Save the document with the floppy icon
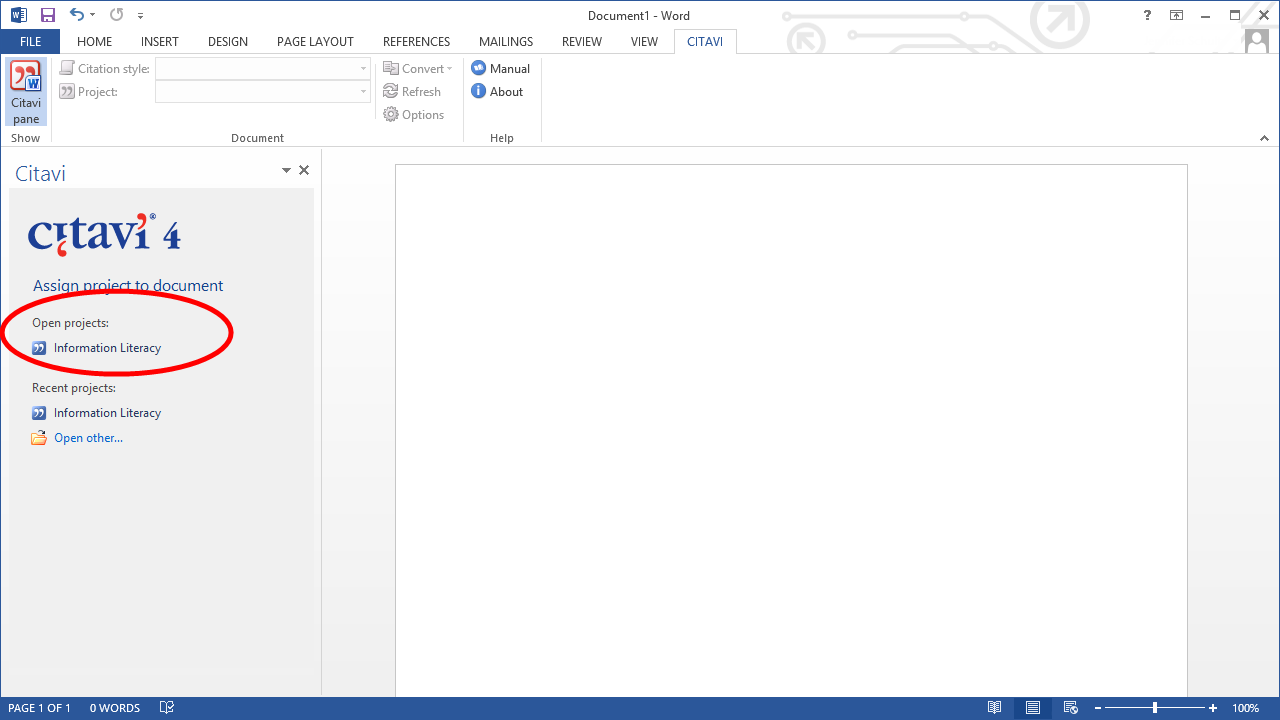Image resolution: width=1280 pixels, height=720 pixels. [47, 15]
